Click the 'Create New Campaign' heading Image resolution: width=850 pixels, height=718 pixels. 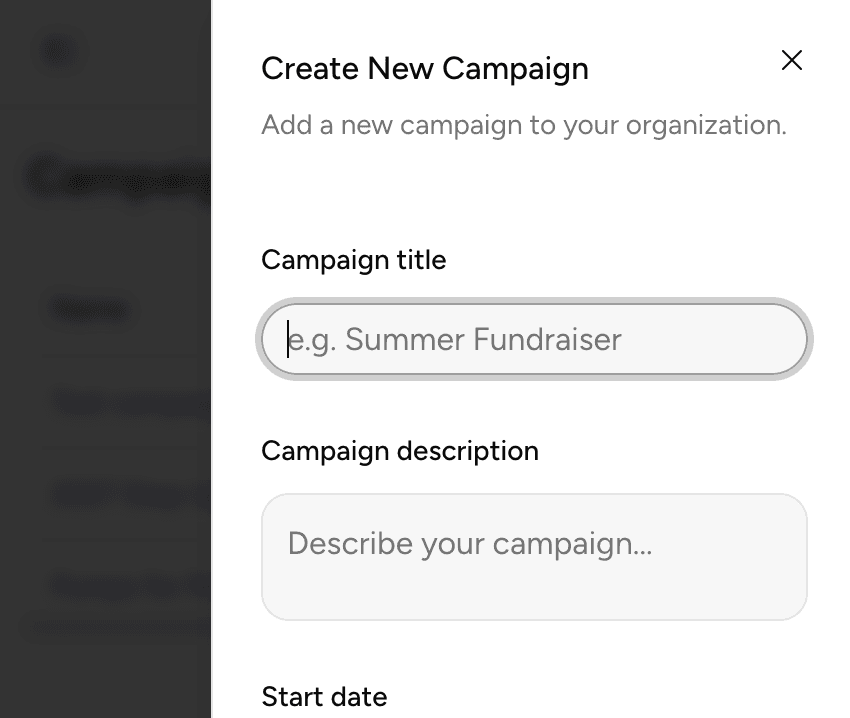tap(424, 69)
